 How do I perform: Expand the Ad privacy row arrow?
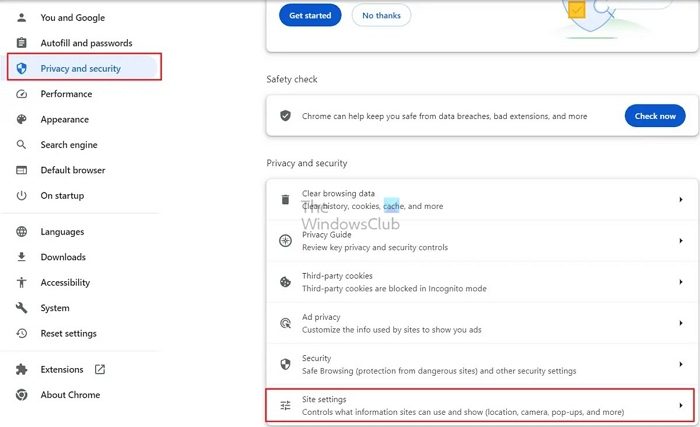coord(681,323)
